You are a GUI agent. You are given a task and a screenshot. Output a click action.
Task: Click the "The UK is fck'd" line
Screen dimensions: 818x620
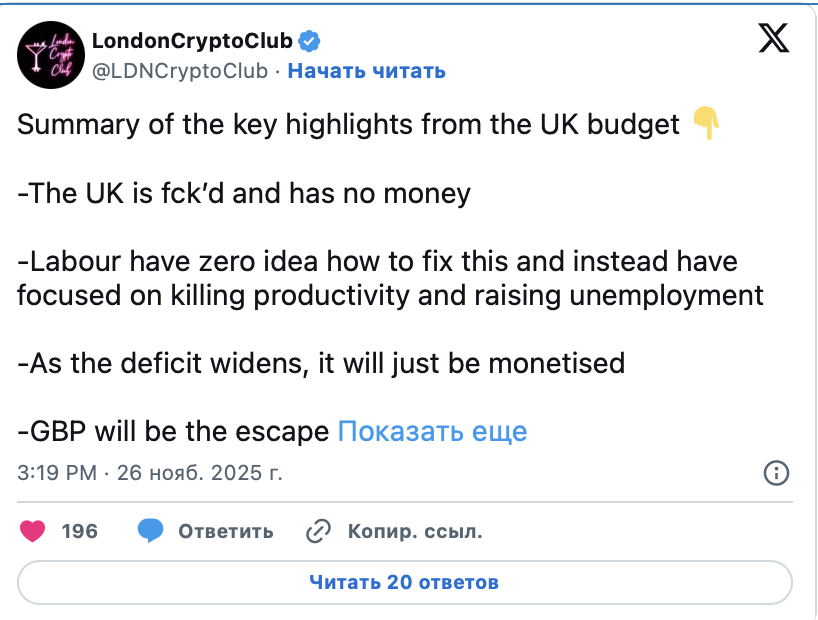pyautogui.click(x=244, y=193)
